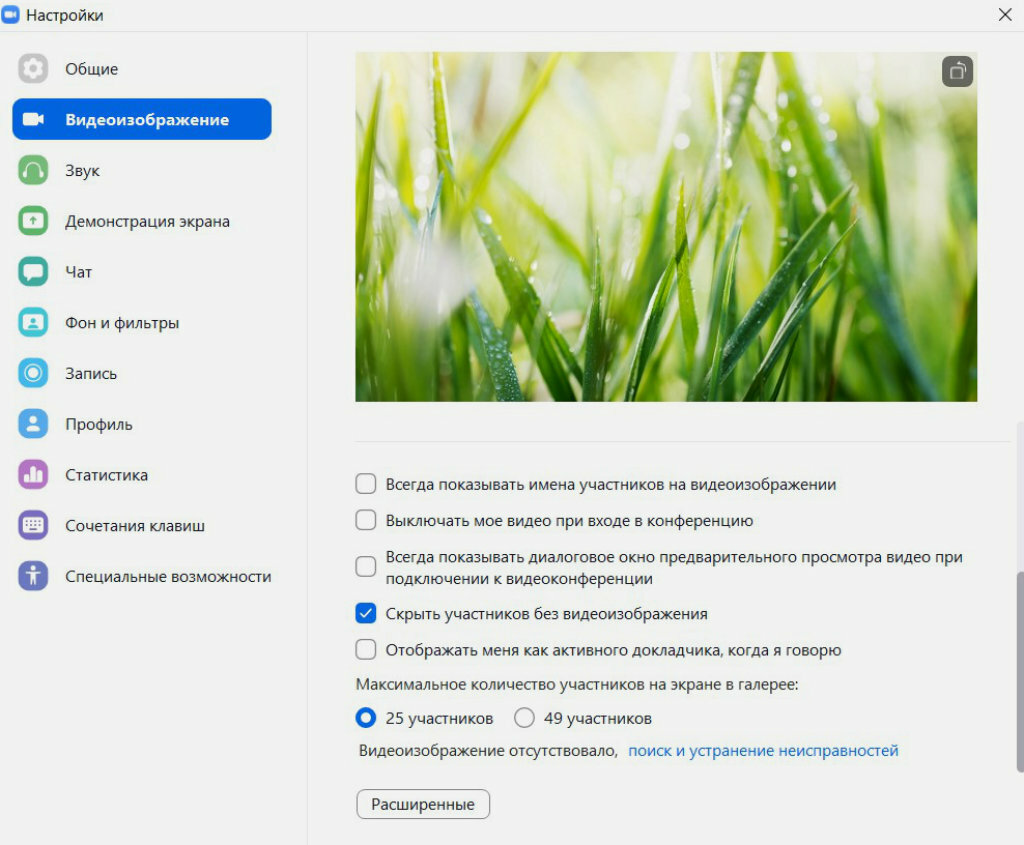The image size is (1024, 845).
Task: Click the Статистика bar chart icon
Action: tap(33, 475)
